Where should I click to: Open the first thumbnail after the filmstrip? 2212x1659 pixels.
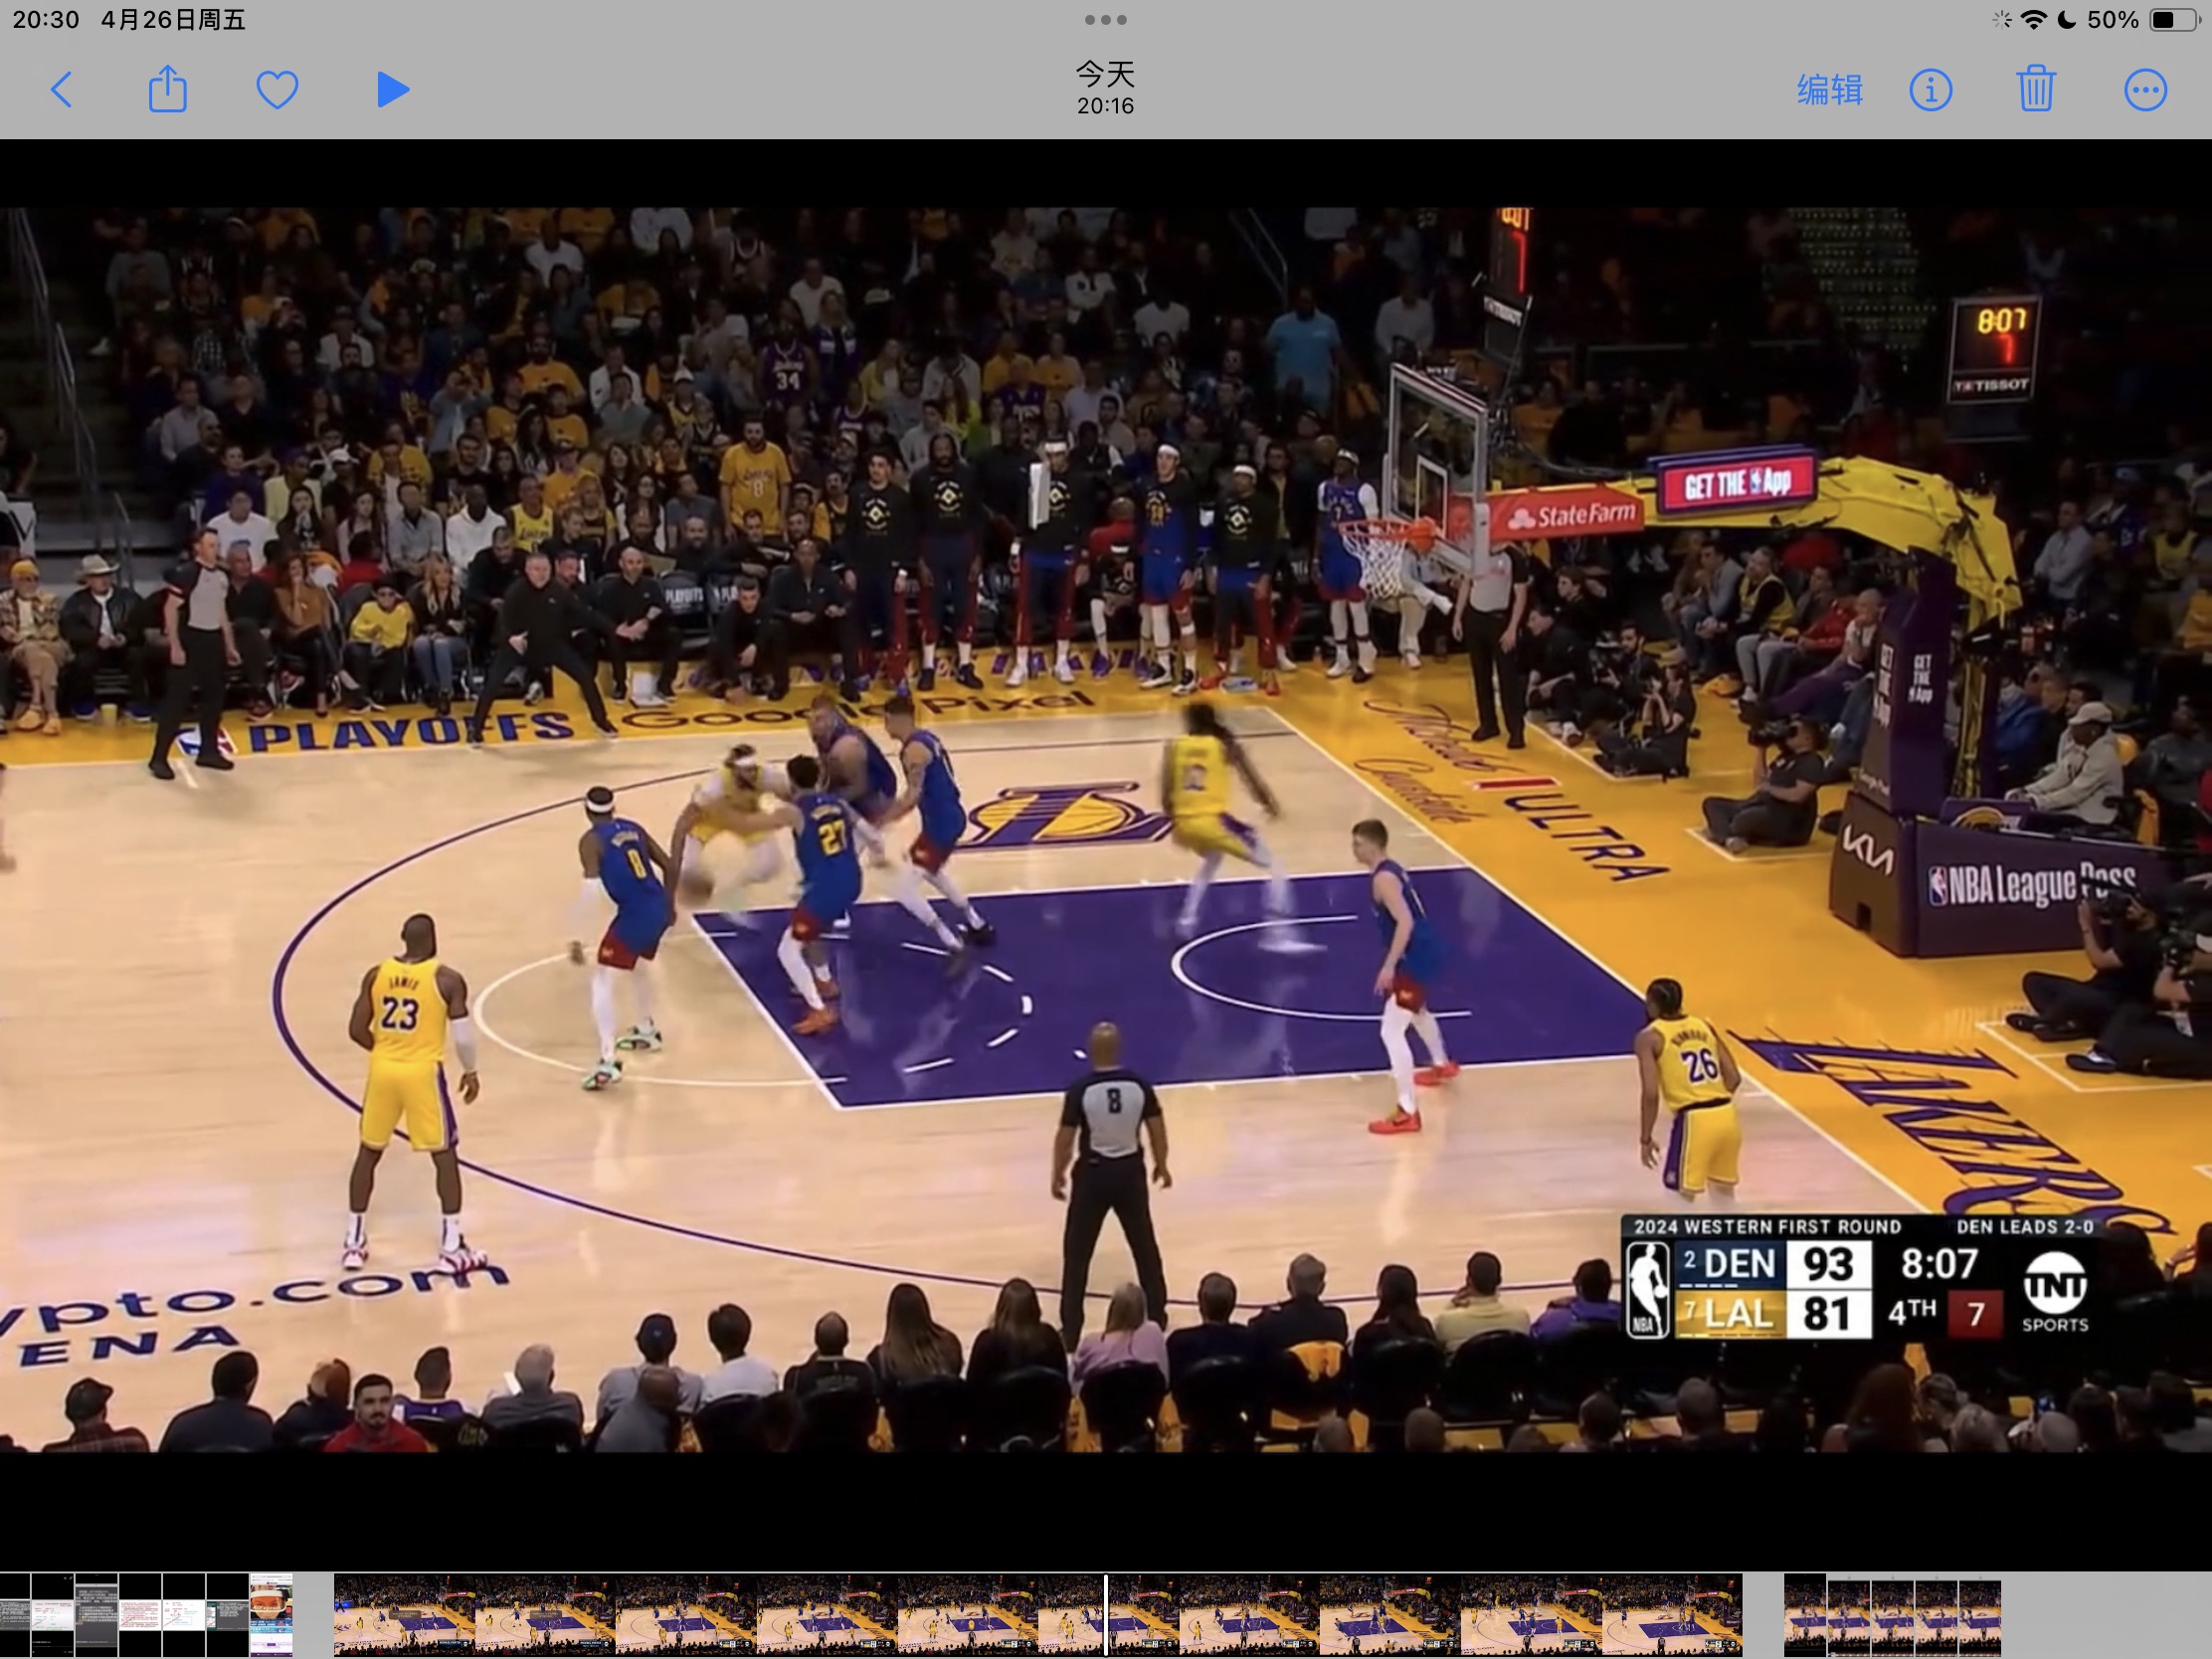1806,1614
